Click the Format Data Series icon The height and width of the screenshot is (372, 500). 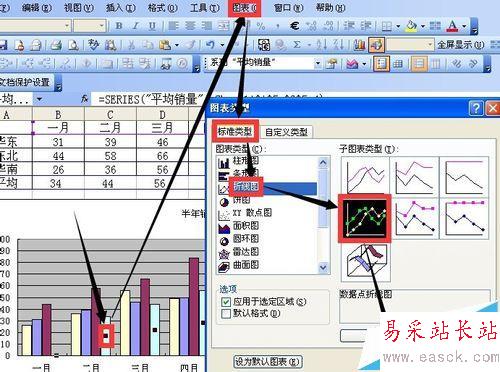pyautogui.click(x=331, y=63)
